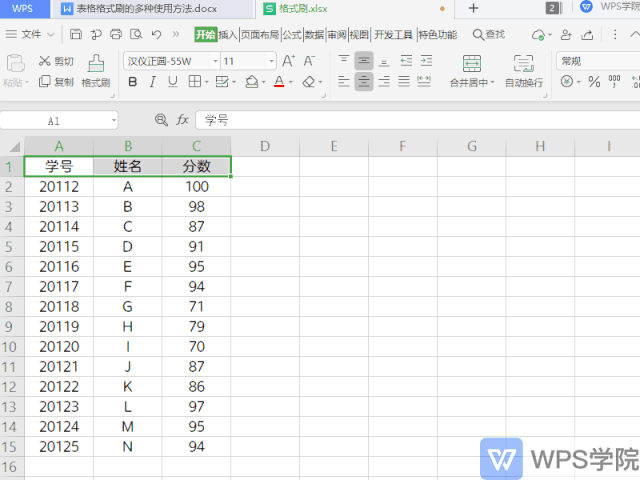Click the new tab plus button
640x480 pixels.
[x=473, y=8]
